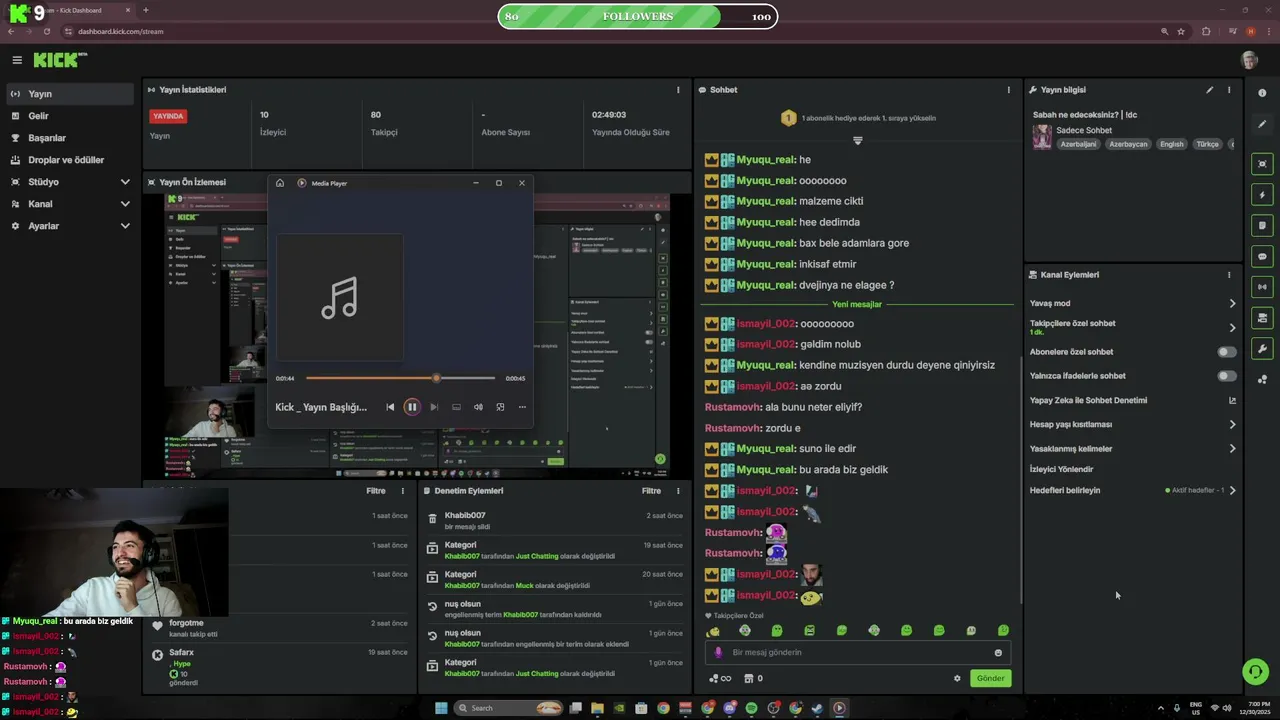The image size is (1280, 720).
Task: Click the purple microphone icon in chat input
Action: 718,653
